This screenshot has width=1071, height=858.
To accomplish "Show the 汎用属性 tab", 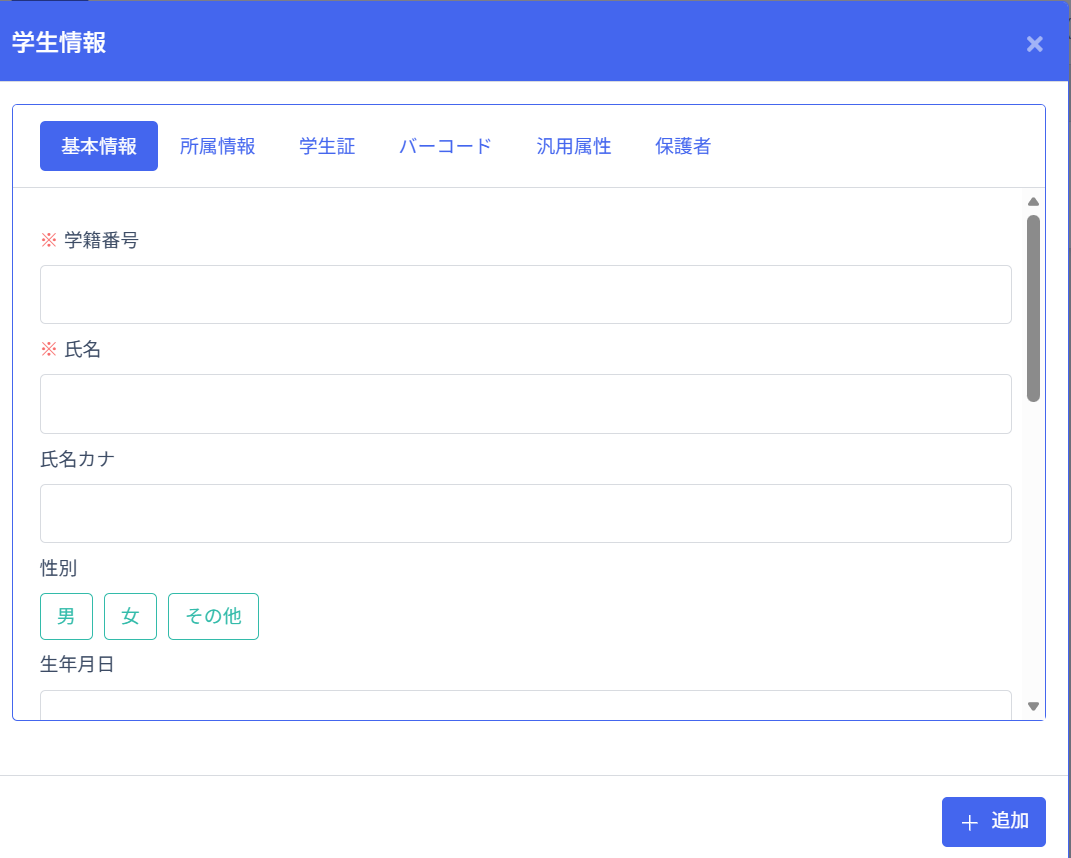I will [573, 146].
